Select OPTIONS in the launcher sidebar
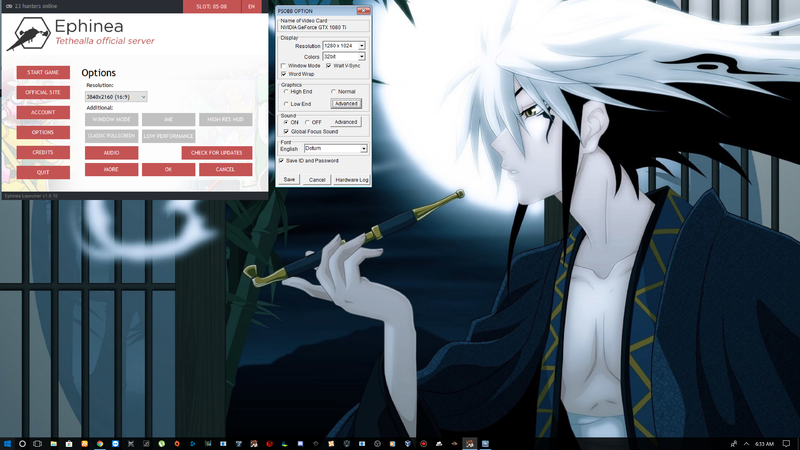The image size is (800, 450). (43, 132)
